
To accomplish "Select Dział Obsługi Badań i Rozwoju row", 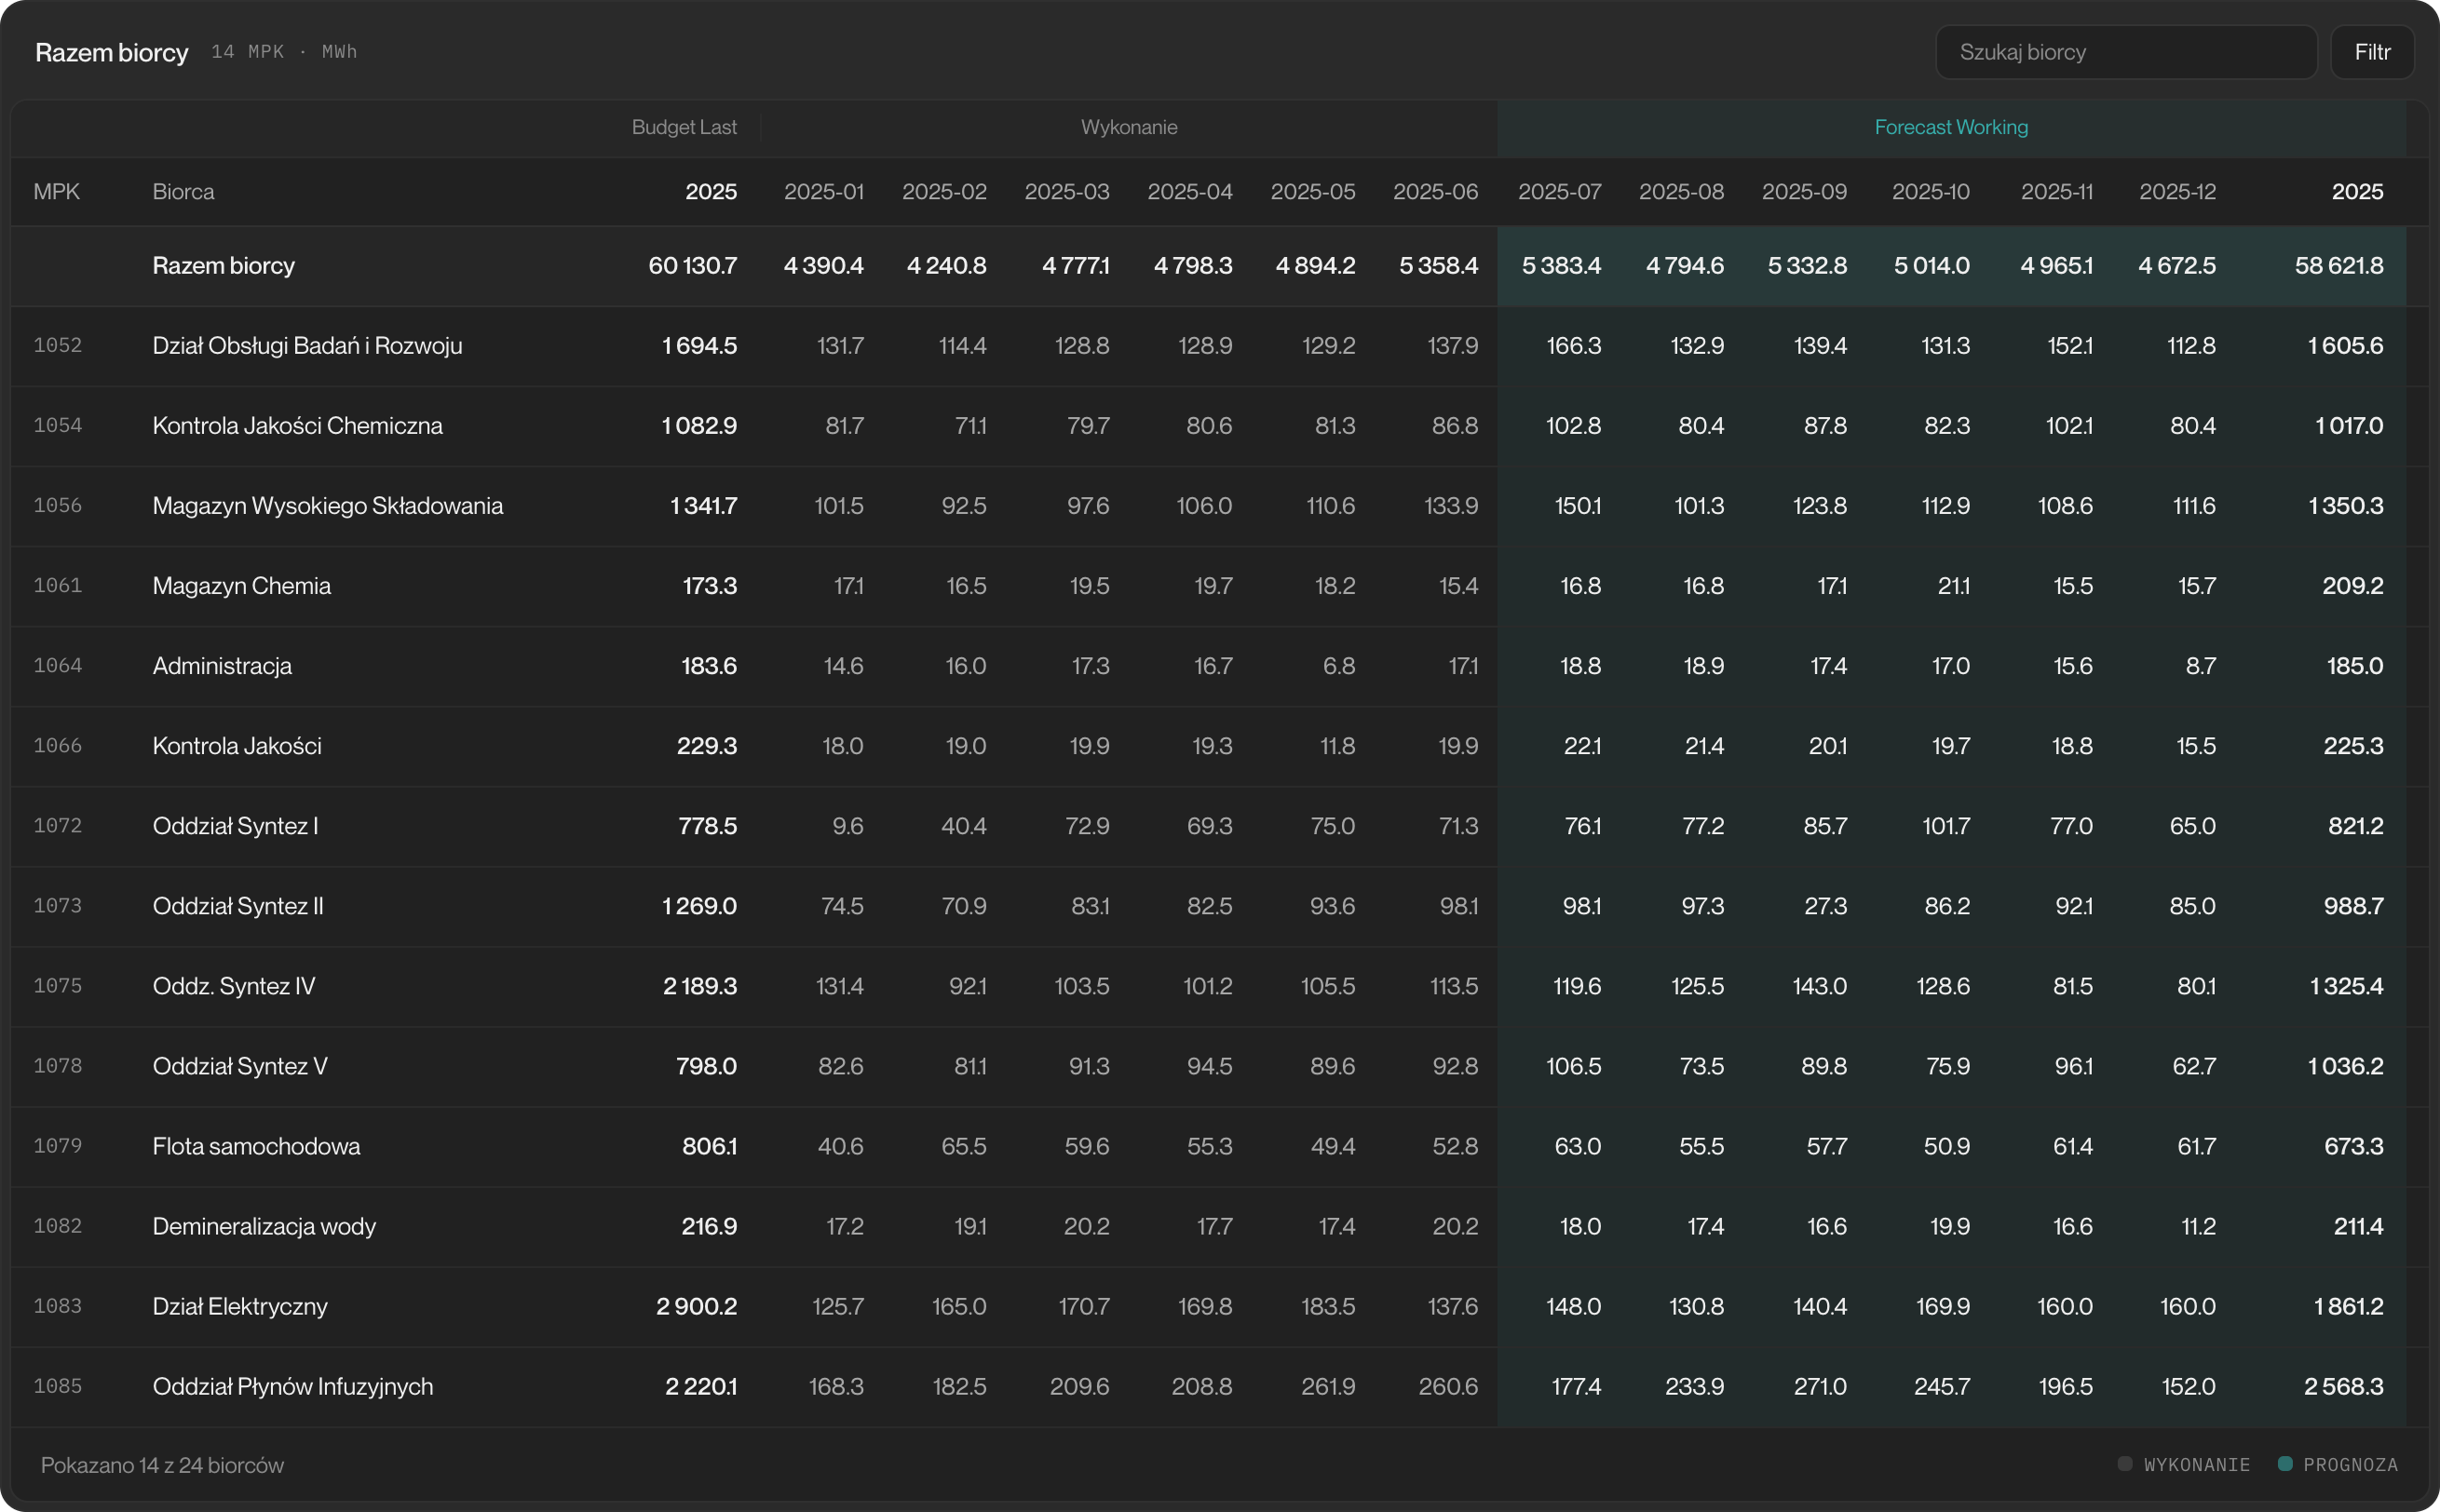I will point(1220,346).
